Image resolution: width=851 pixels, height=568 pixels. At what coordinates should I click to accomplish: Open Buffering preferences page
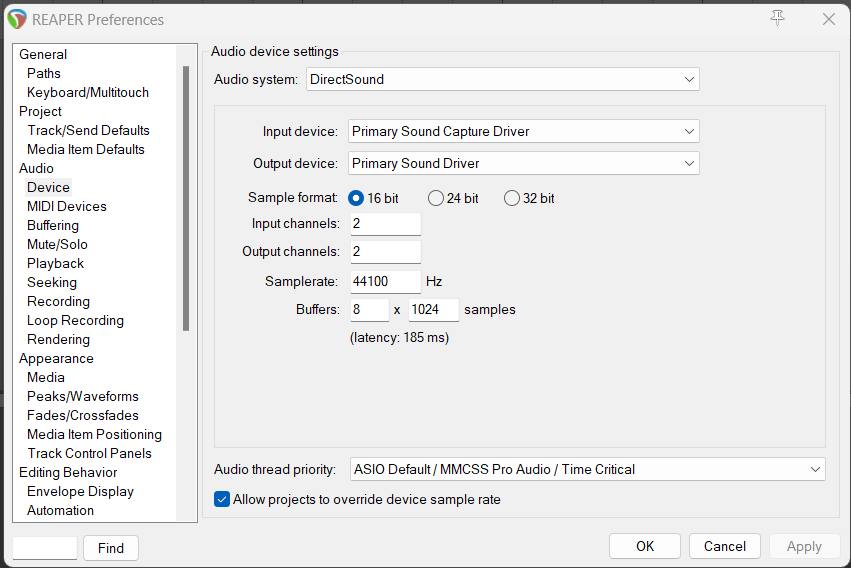pos(53,225)
